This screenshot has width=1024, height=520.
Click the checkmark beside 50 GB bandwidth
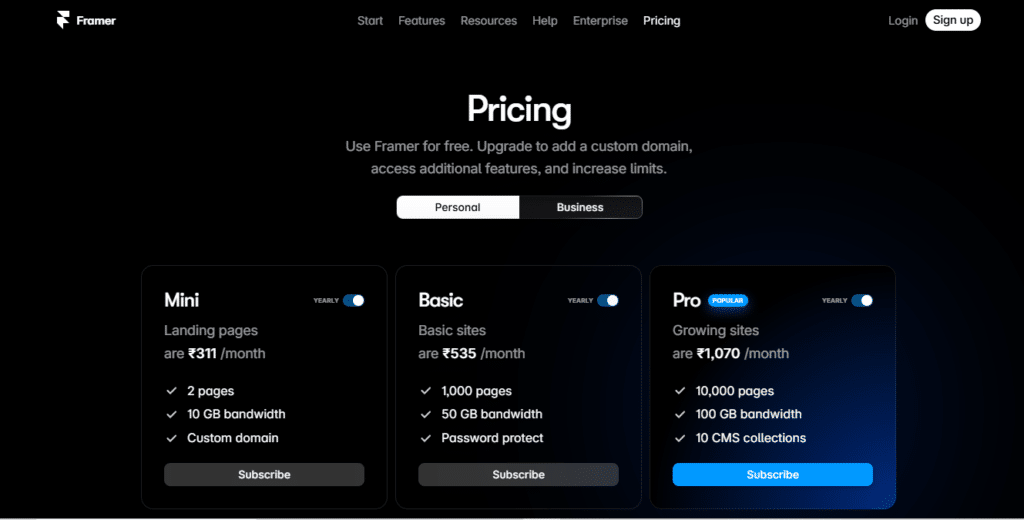(426, 414)
